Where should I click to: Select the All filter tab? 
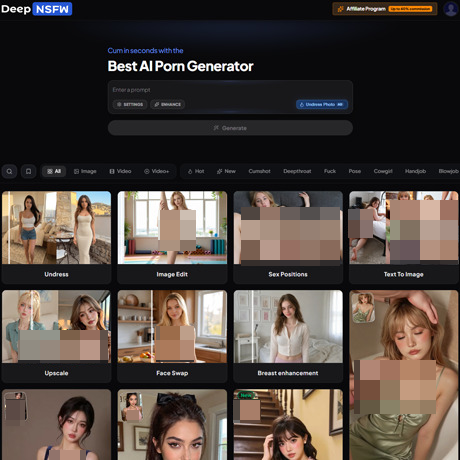[54, 171]
